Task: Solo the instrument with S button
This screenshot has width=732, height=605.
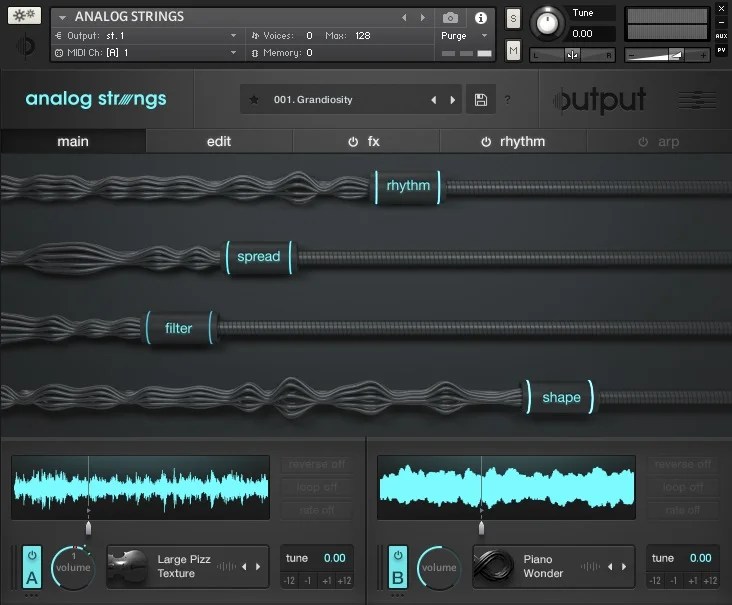Action: [x=513, y=19]
